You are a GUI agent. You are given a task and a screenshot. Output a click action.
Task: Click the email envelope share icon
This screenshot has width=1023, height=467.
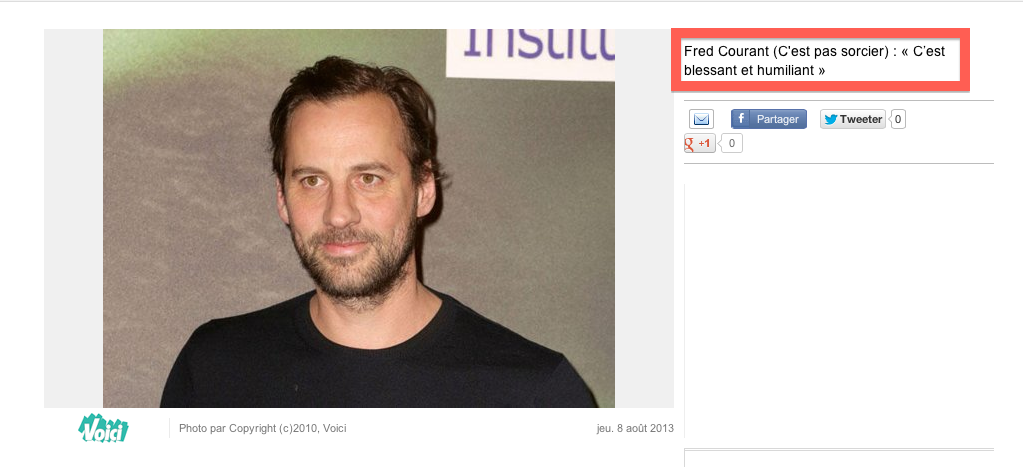point(701,119)
